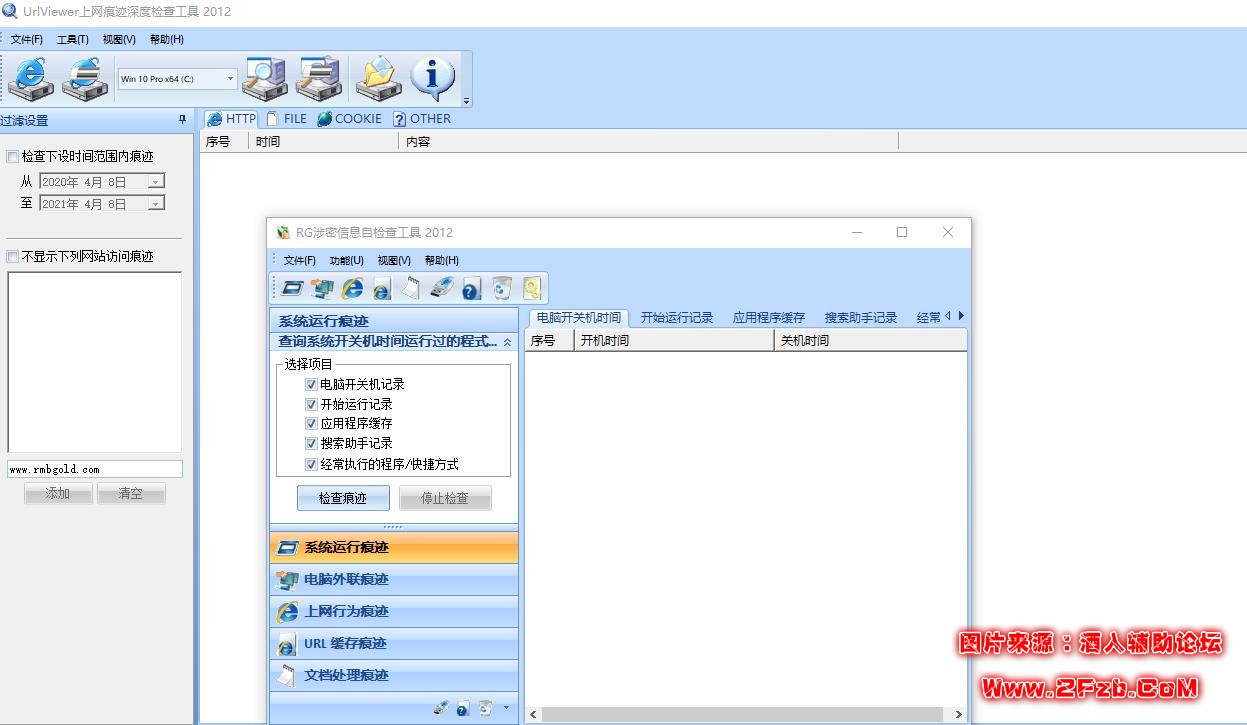
Task: Click the open folder icon in UrlViewer toolbar
Action: 378,77
